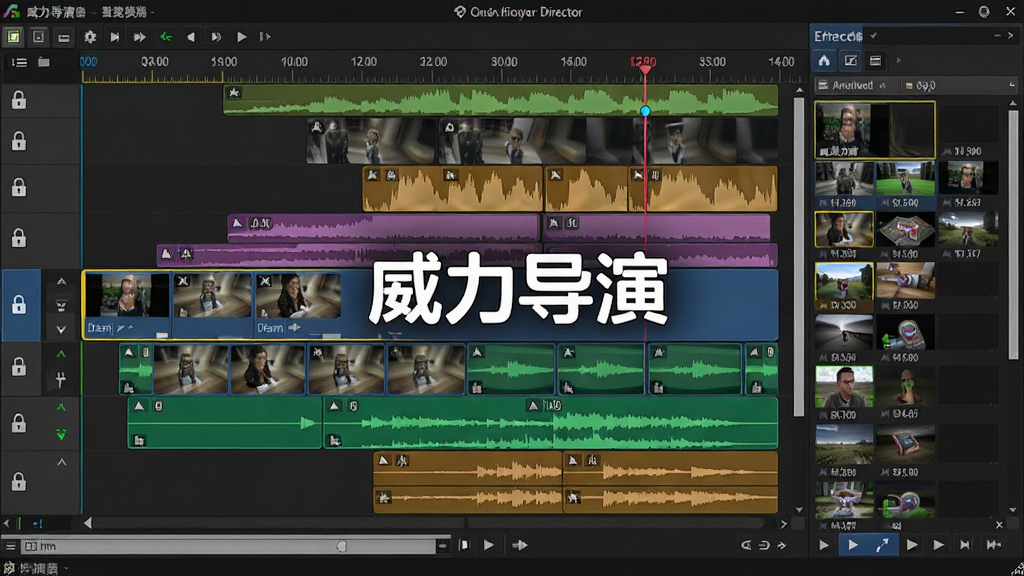Click the last preview control icon at the far right
This screenshot has height=576, width=1024.
pos(994,545)
